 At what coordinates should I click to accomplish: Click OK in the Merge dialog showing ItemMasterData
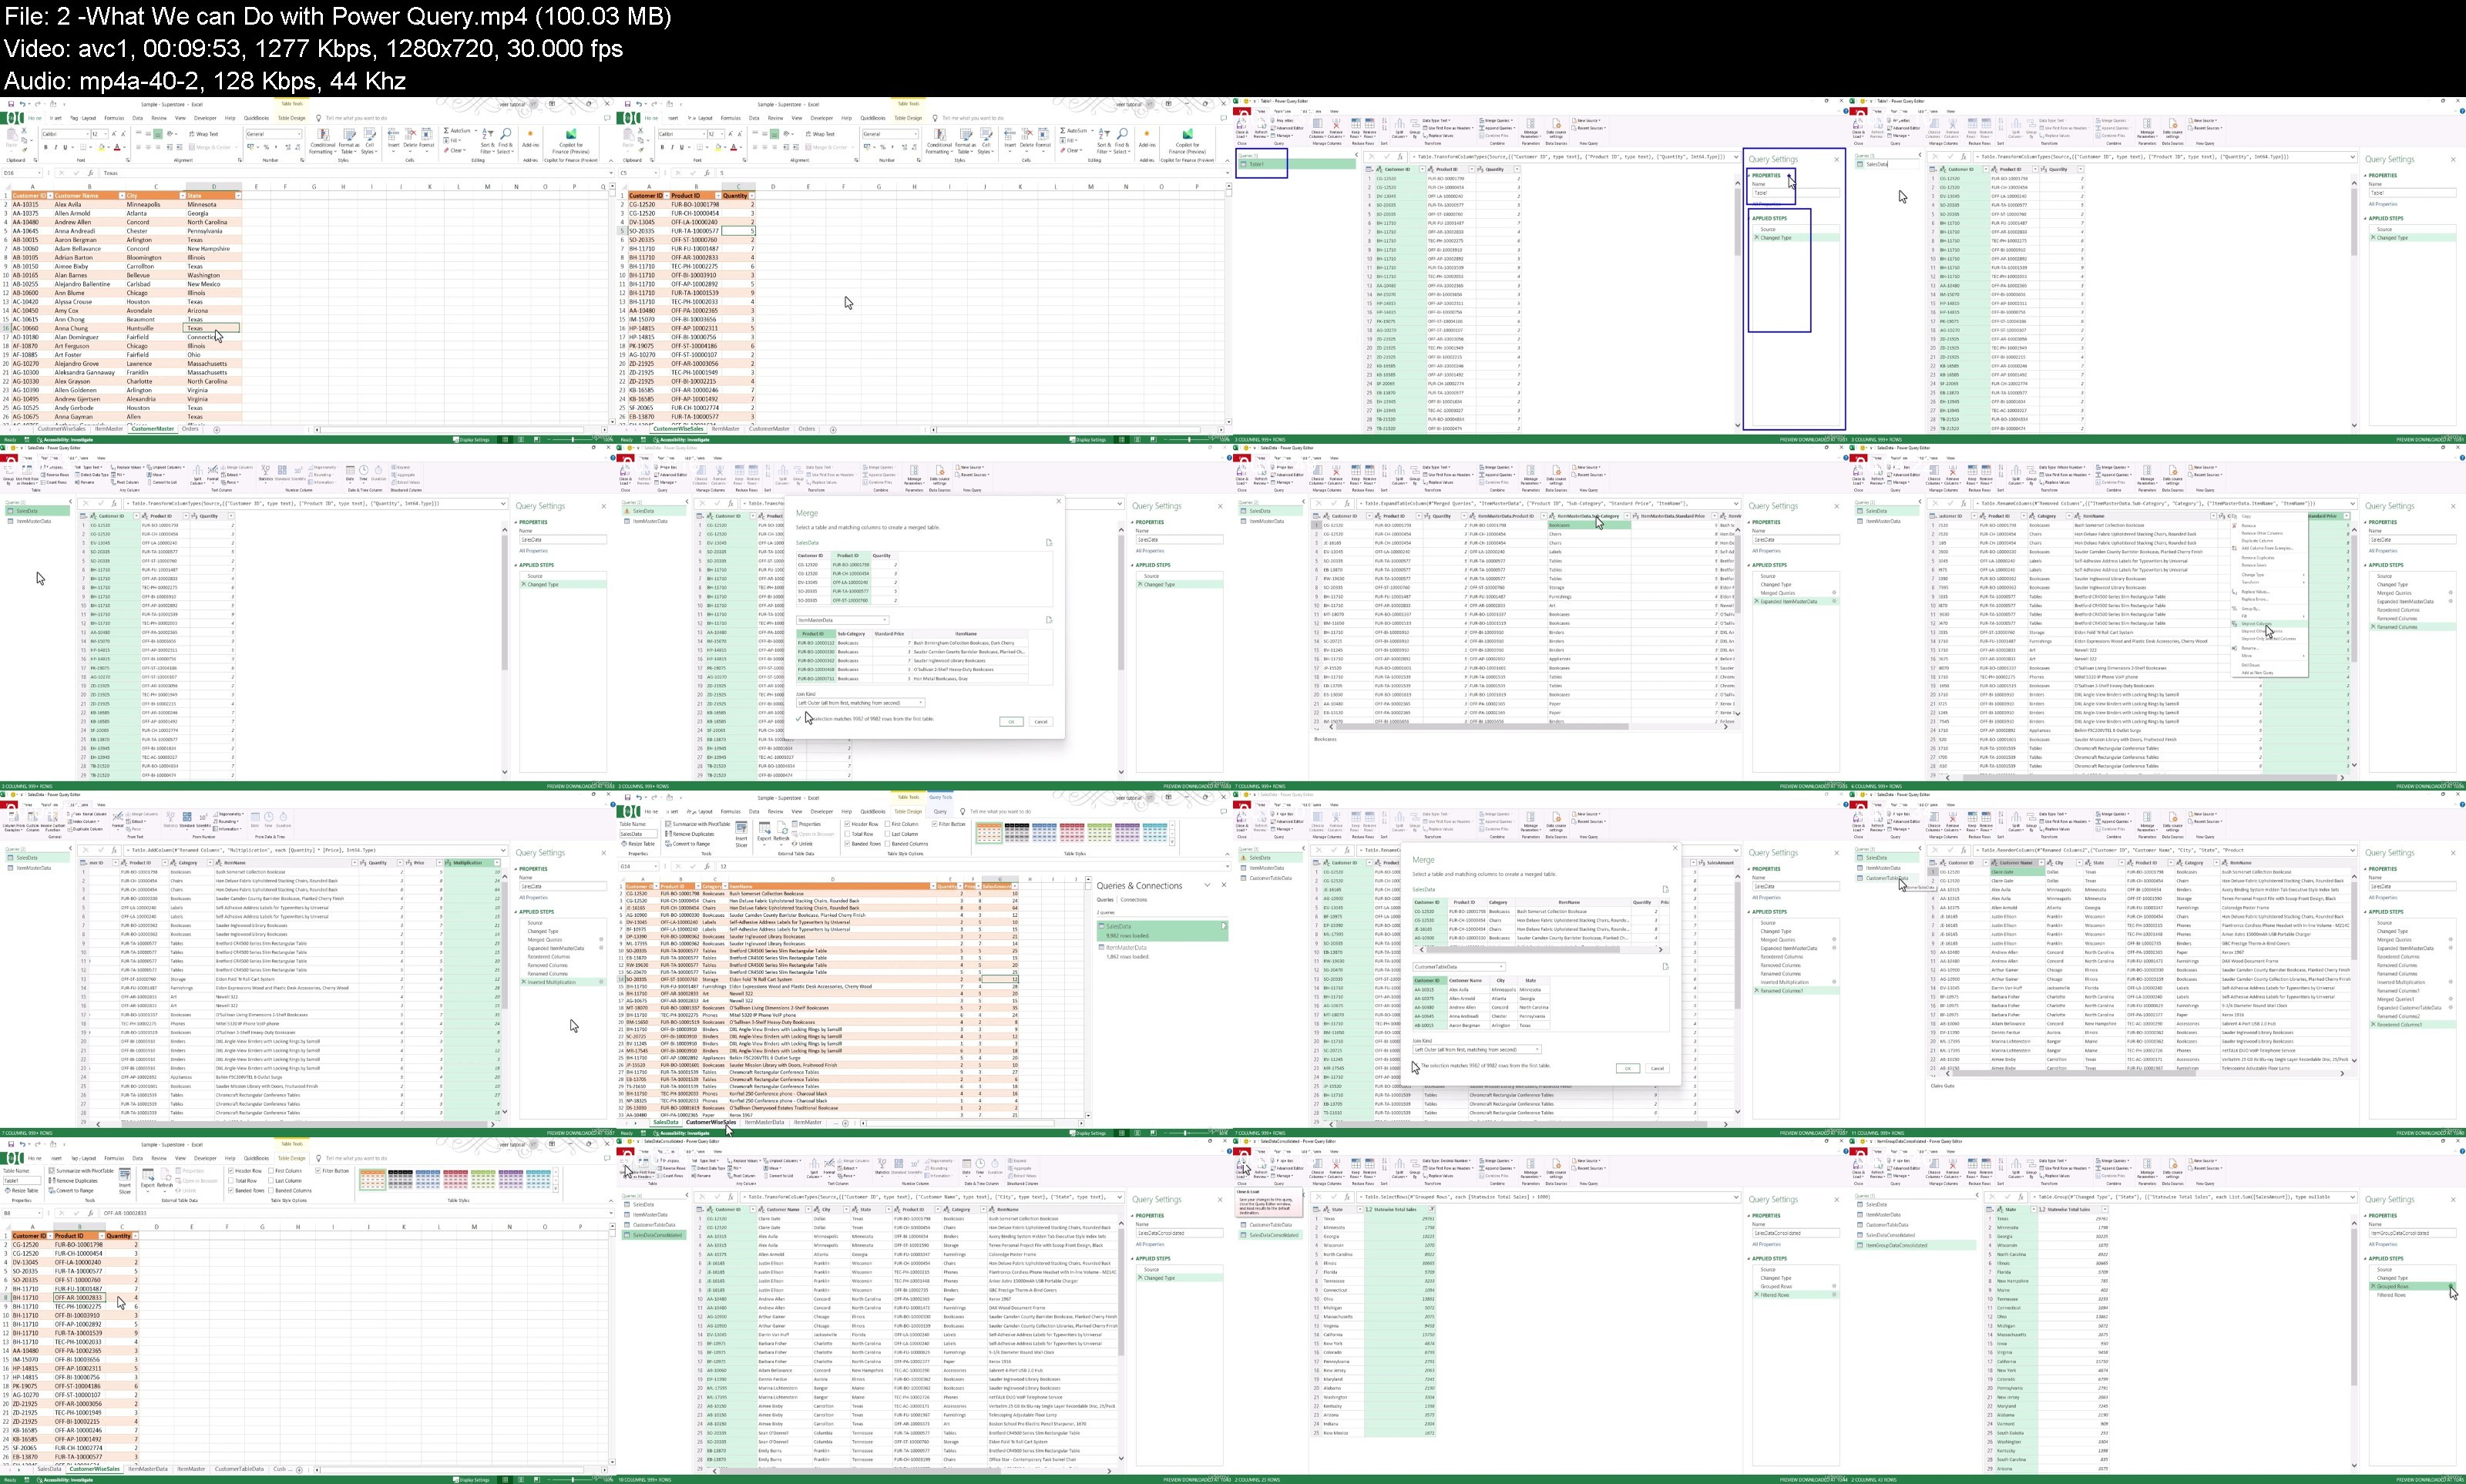1011,721
